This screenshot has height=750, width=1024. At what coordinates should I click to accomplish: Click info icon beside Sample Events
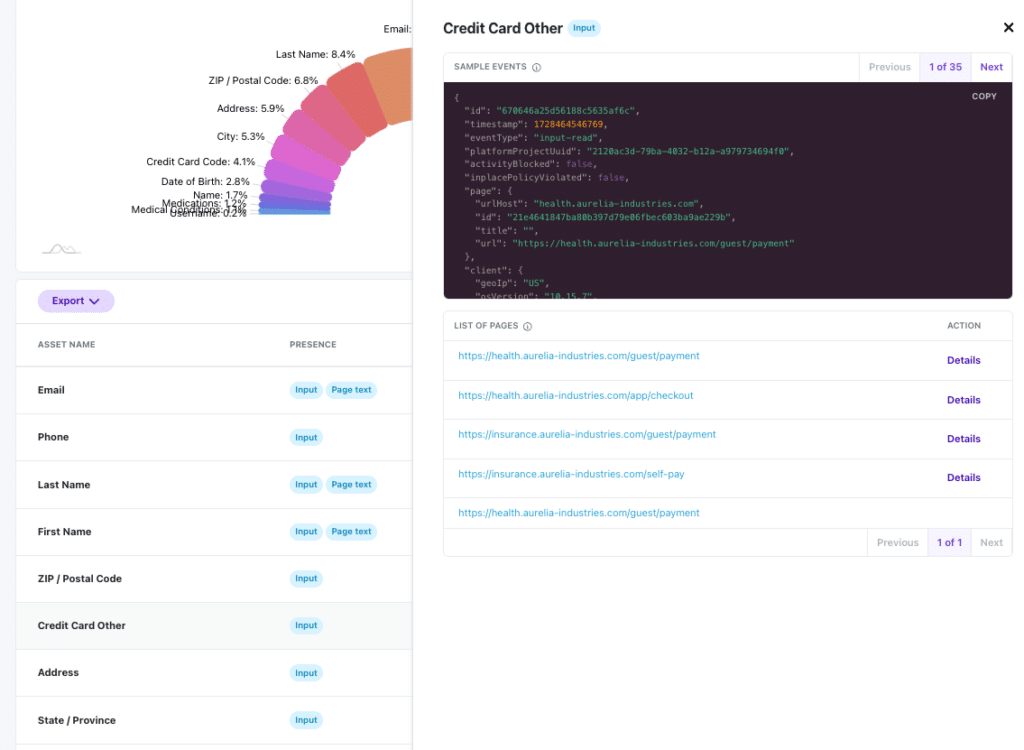(x=536, y=67)
